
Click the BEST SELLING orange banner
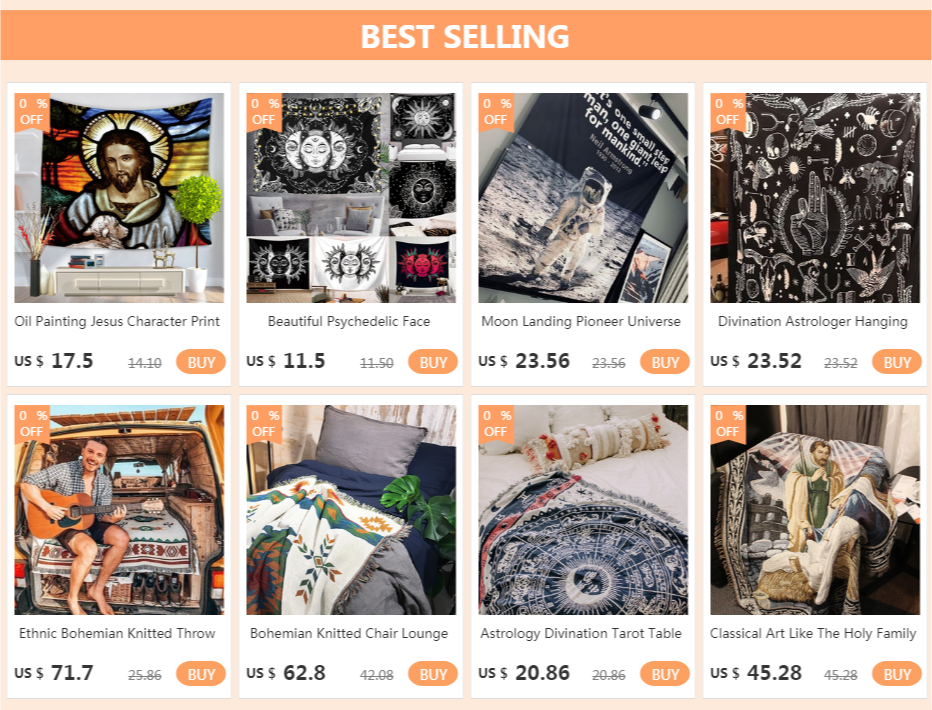coord(465,35)
